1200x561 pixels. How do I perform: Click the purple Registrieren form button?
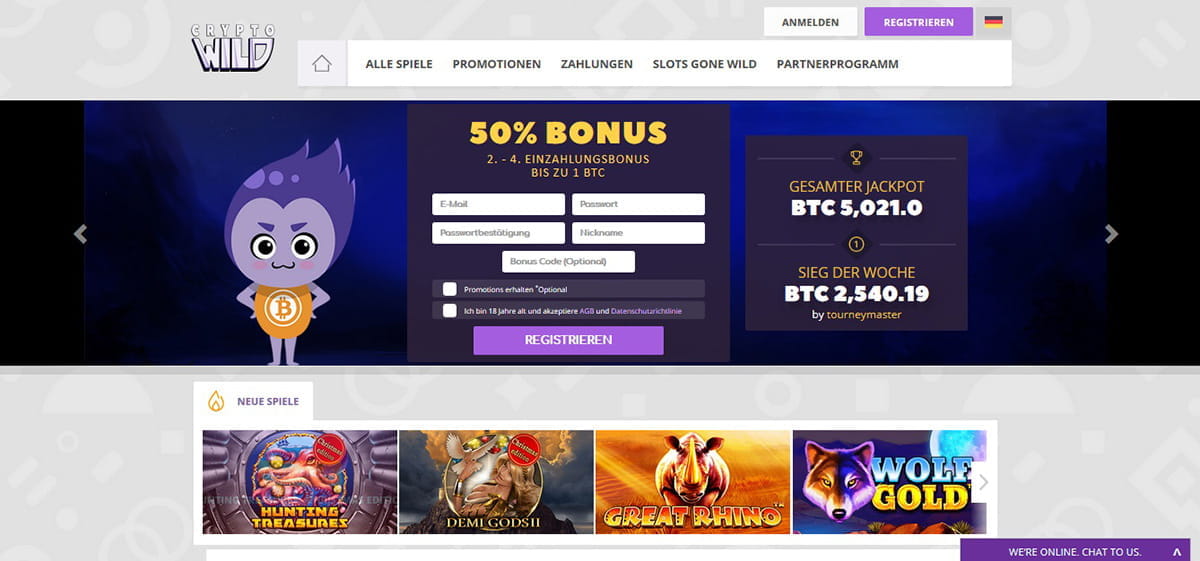coord(568,340)
